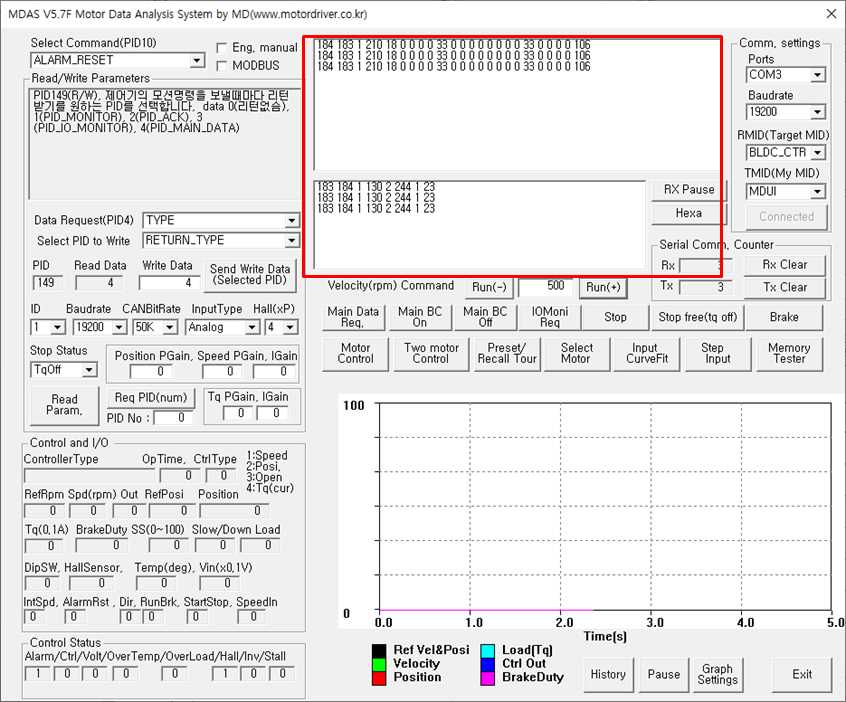Click the Run(-) button
The image size is (846, 702).
click(x=489, y=287)
